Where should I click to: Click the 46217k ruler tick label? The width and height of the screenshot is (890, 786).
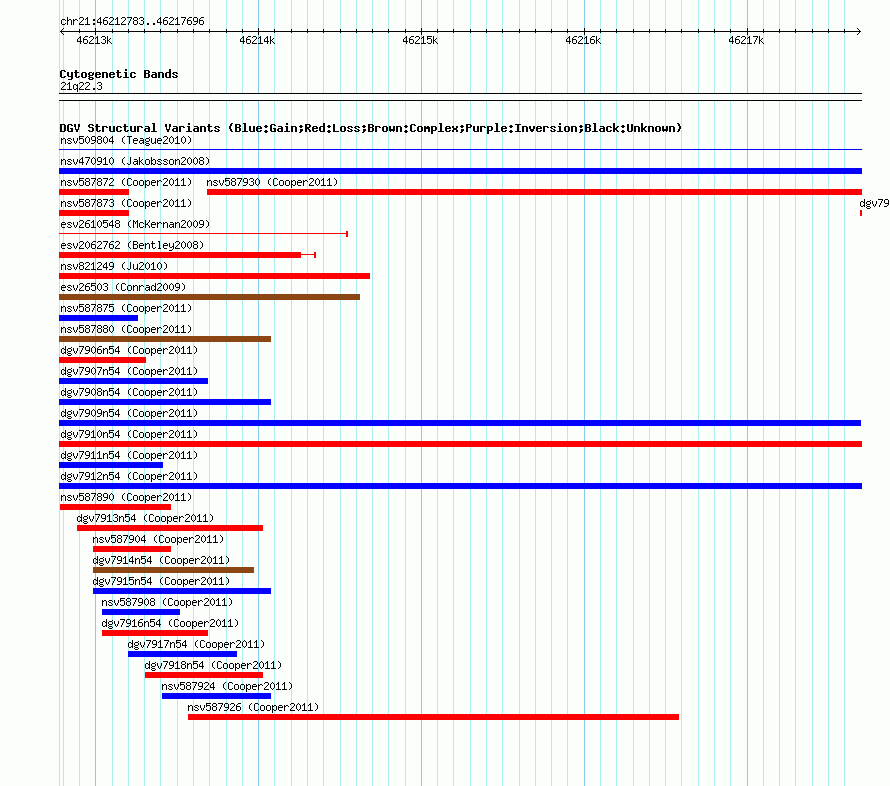(746, 40)
